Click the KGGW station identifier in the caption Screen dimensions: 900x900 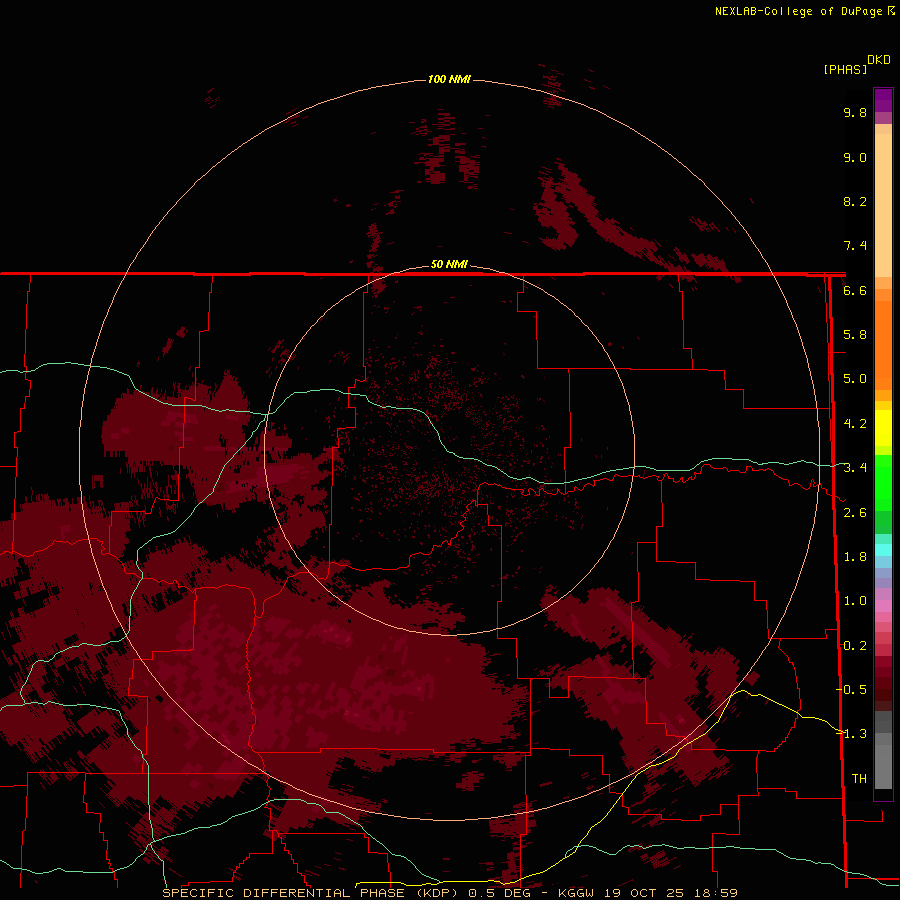[577, 893]
